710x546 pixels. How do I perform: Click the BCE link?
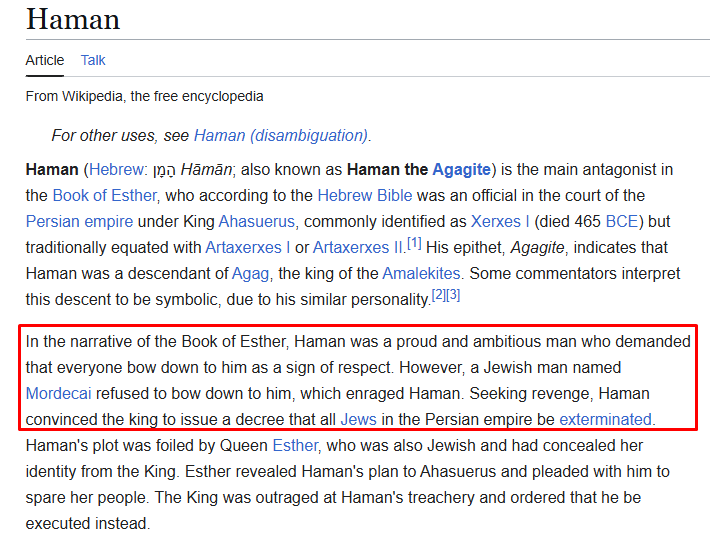click(x=622, y=221)
